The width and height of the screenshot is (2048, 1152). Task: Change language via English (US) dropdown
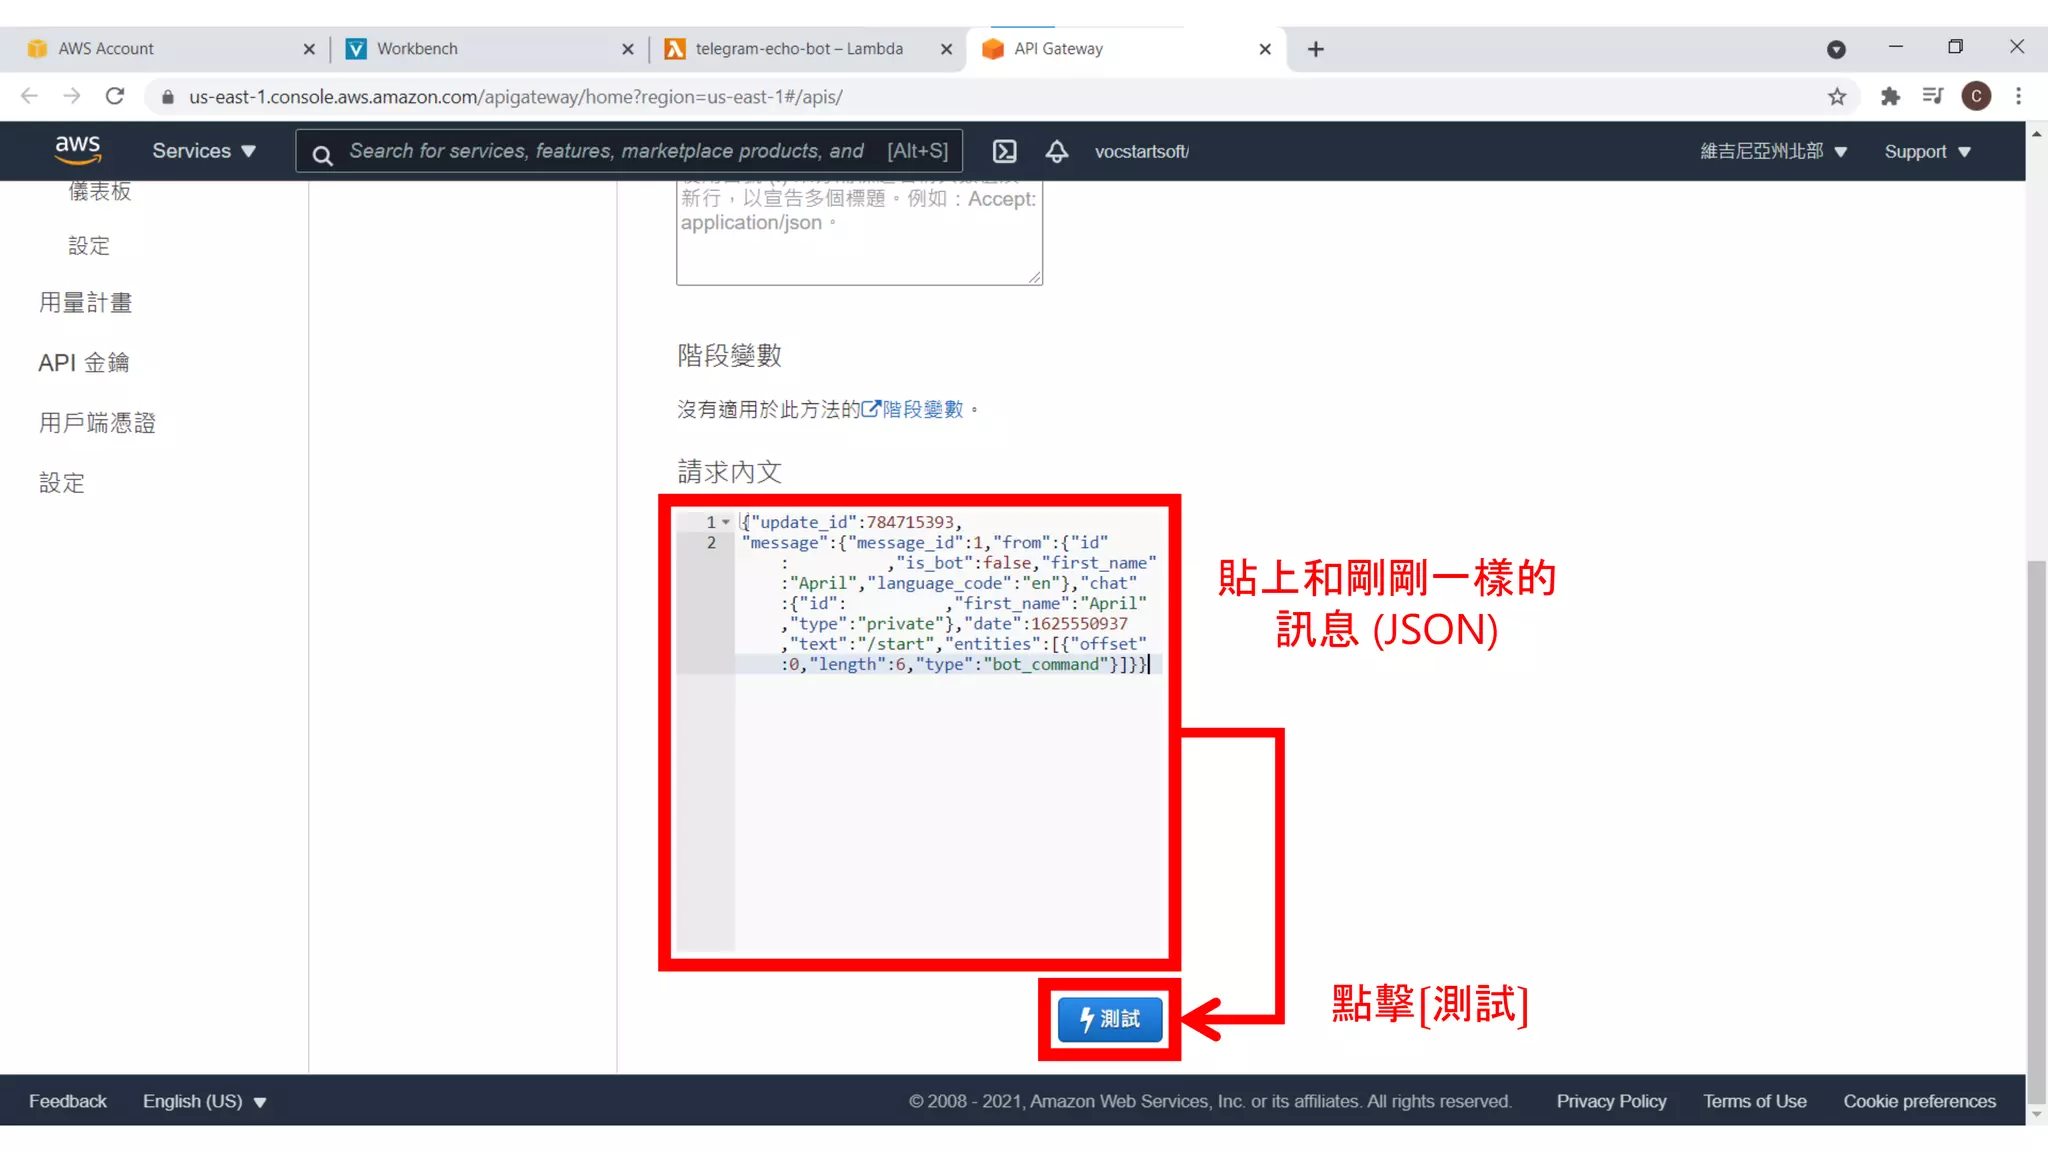(x=204, y=1101)
